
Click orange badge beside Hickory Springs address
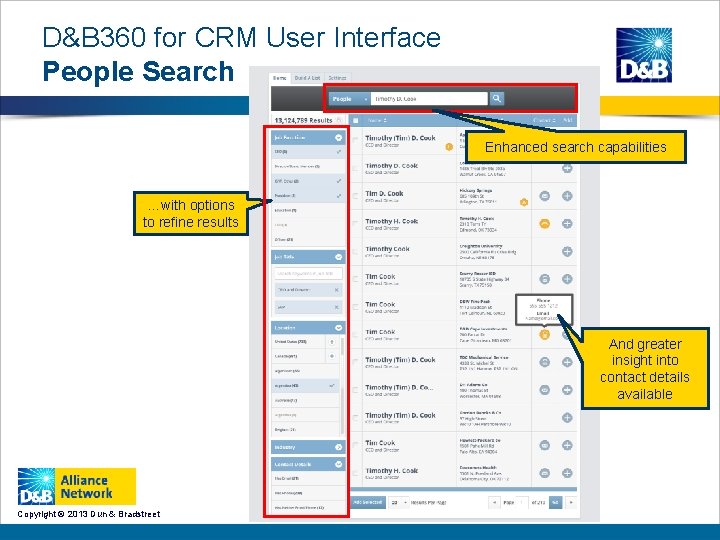pos(523,202)
